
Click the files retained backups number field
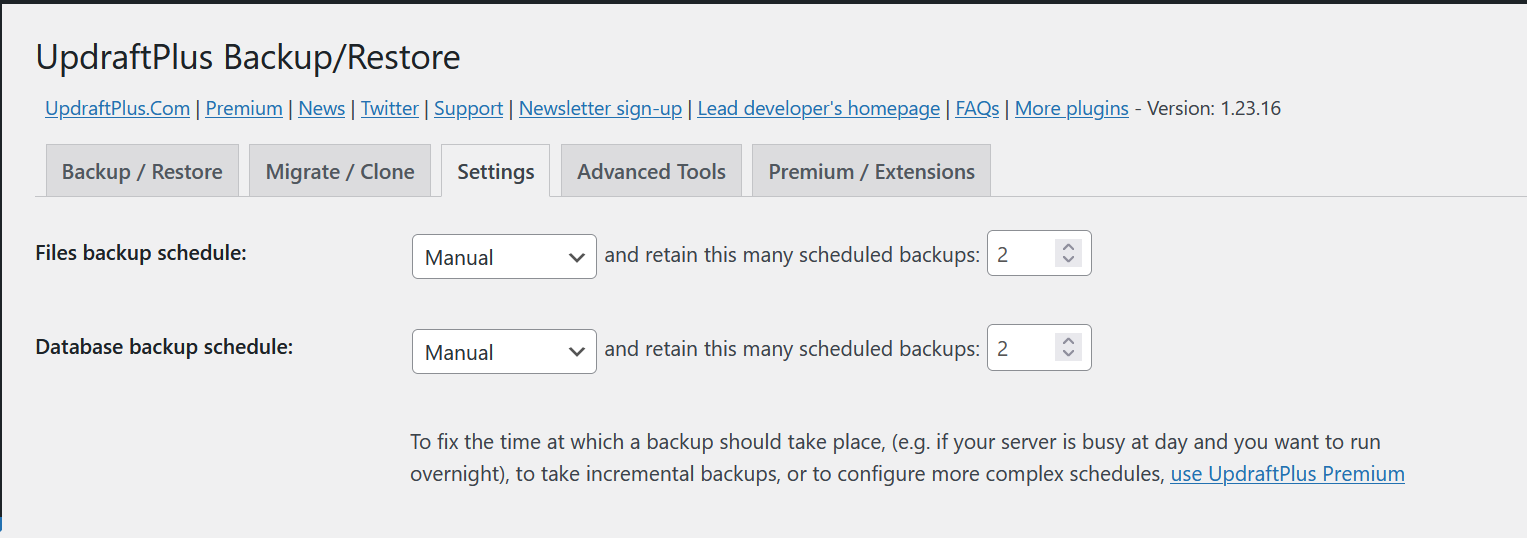(x=1039, y=253)
